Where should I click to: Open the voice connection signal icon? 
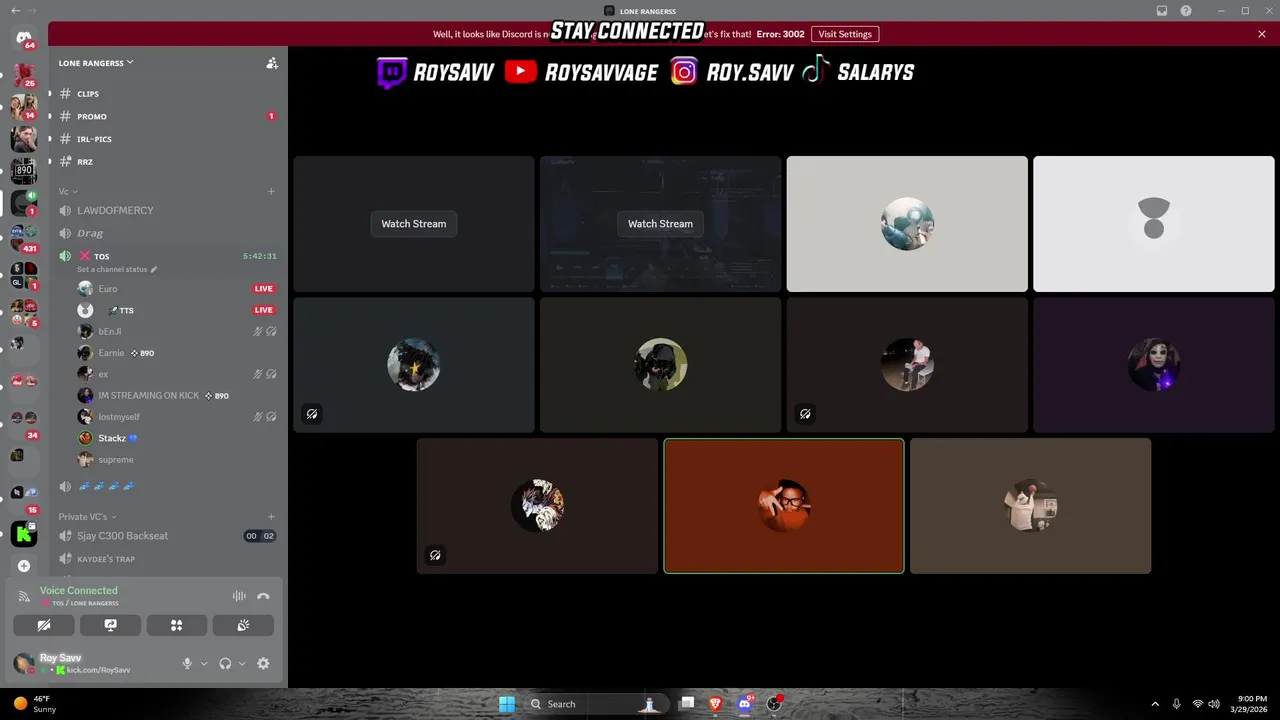(x=24, y=596)
